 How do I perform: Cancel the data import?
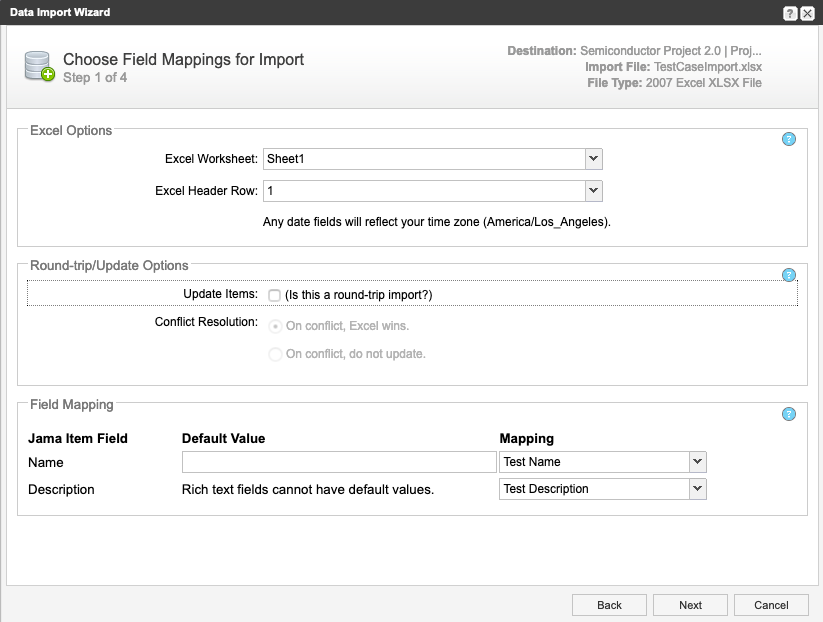coord(771,605)
